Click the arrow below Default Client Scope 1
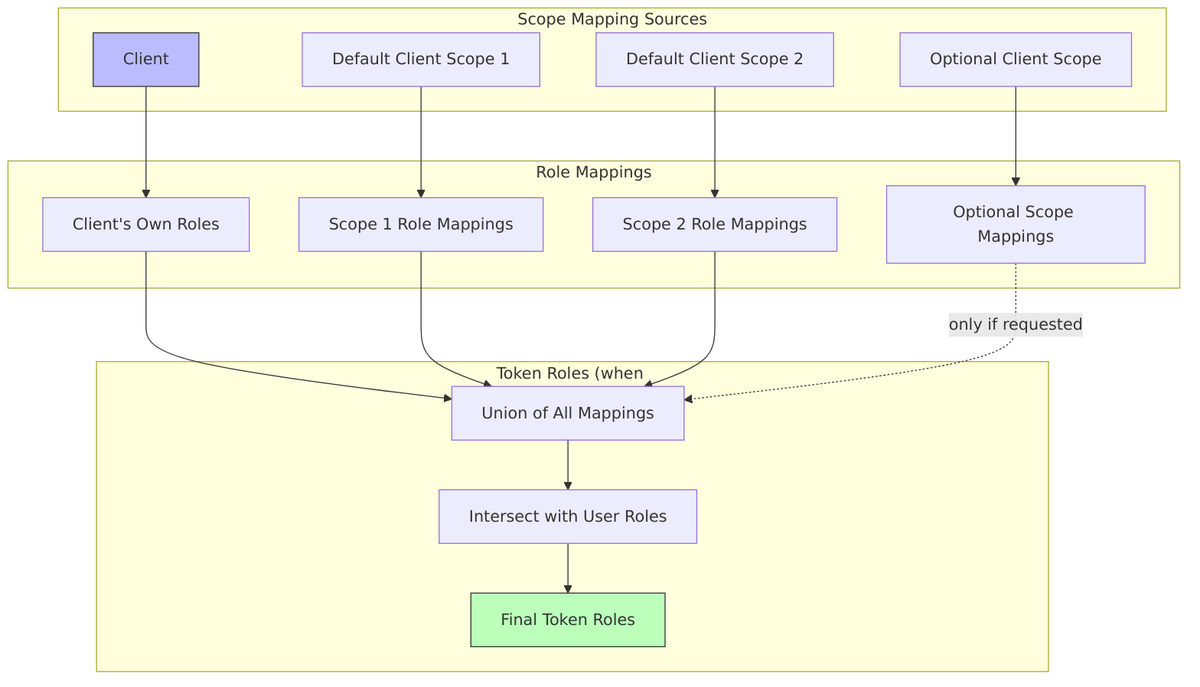Screen dimensions: 1200x687 pos(421,140)
